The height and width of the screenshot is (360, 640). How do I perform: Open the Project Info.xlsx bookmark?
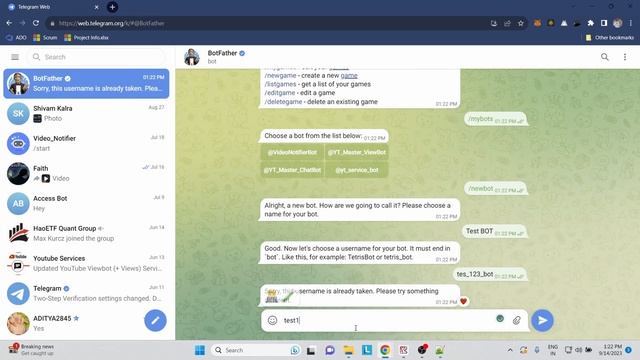86,38
